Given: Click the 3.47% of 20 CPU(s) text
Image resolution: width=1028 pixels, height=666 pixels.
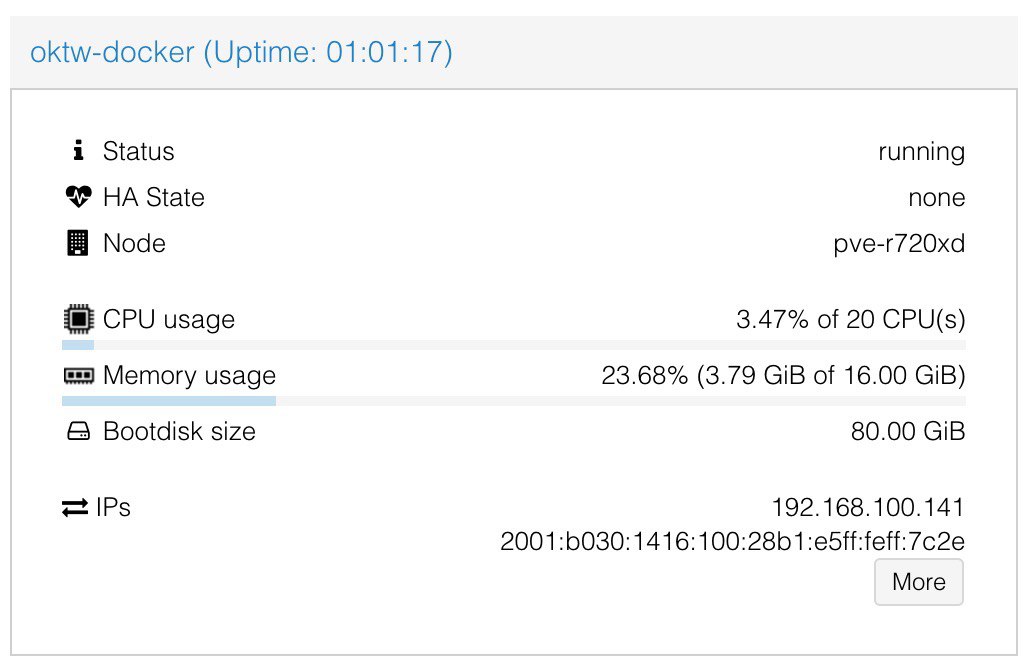Looking at the screenshot, I should click(x=850, y=319).
